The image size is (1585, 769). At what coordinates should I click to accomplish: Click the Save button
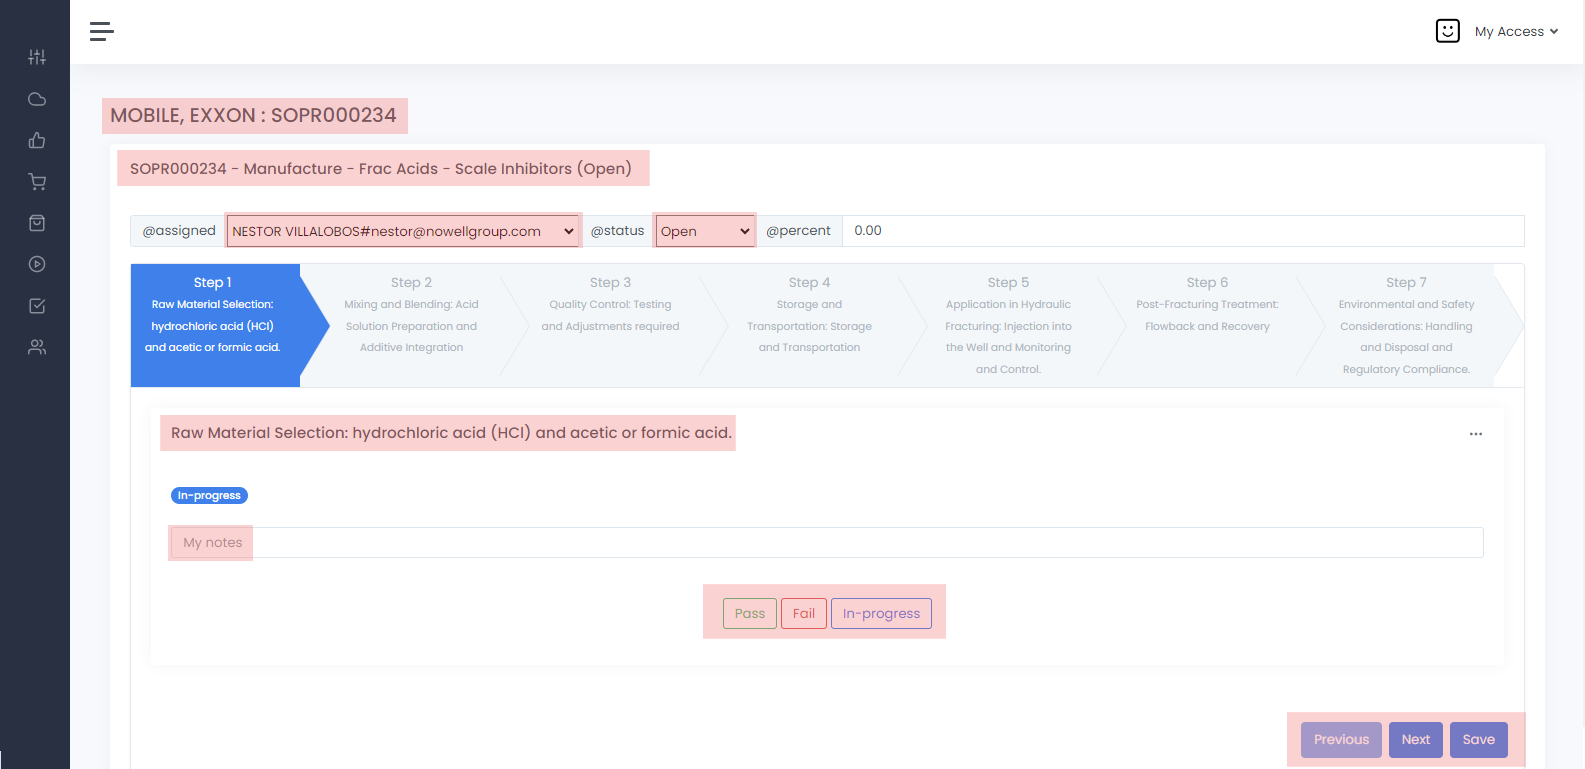1479,740
